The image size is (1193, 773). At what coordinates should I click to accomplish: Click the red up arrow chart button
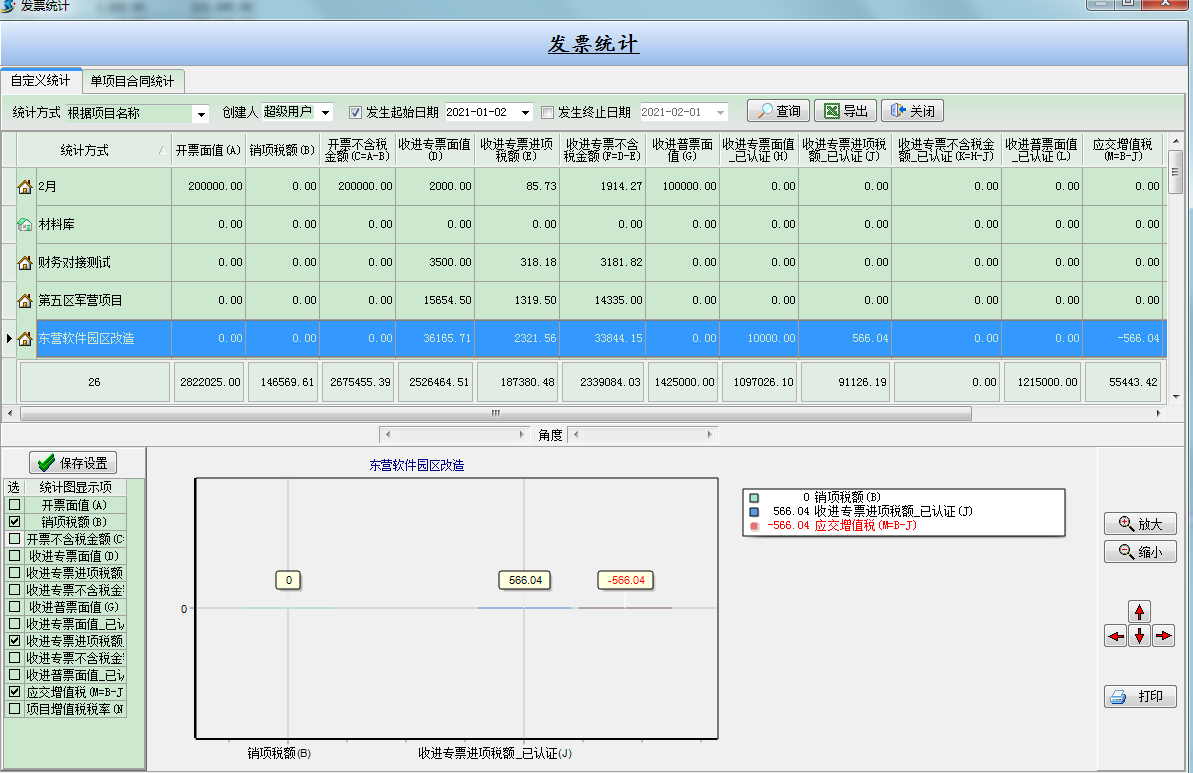click(1139, 611)
